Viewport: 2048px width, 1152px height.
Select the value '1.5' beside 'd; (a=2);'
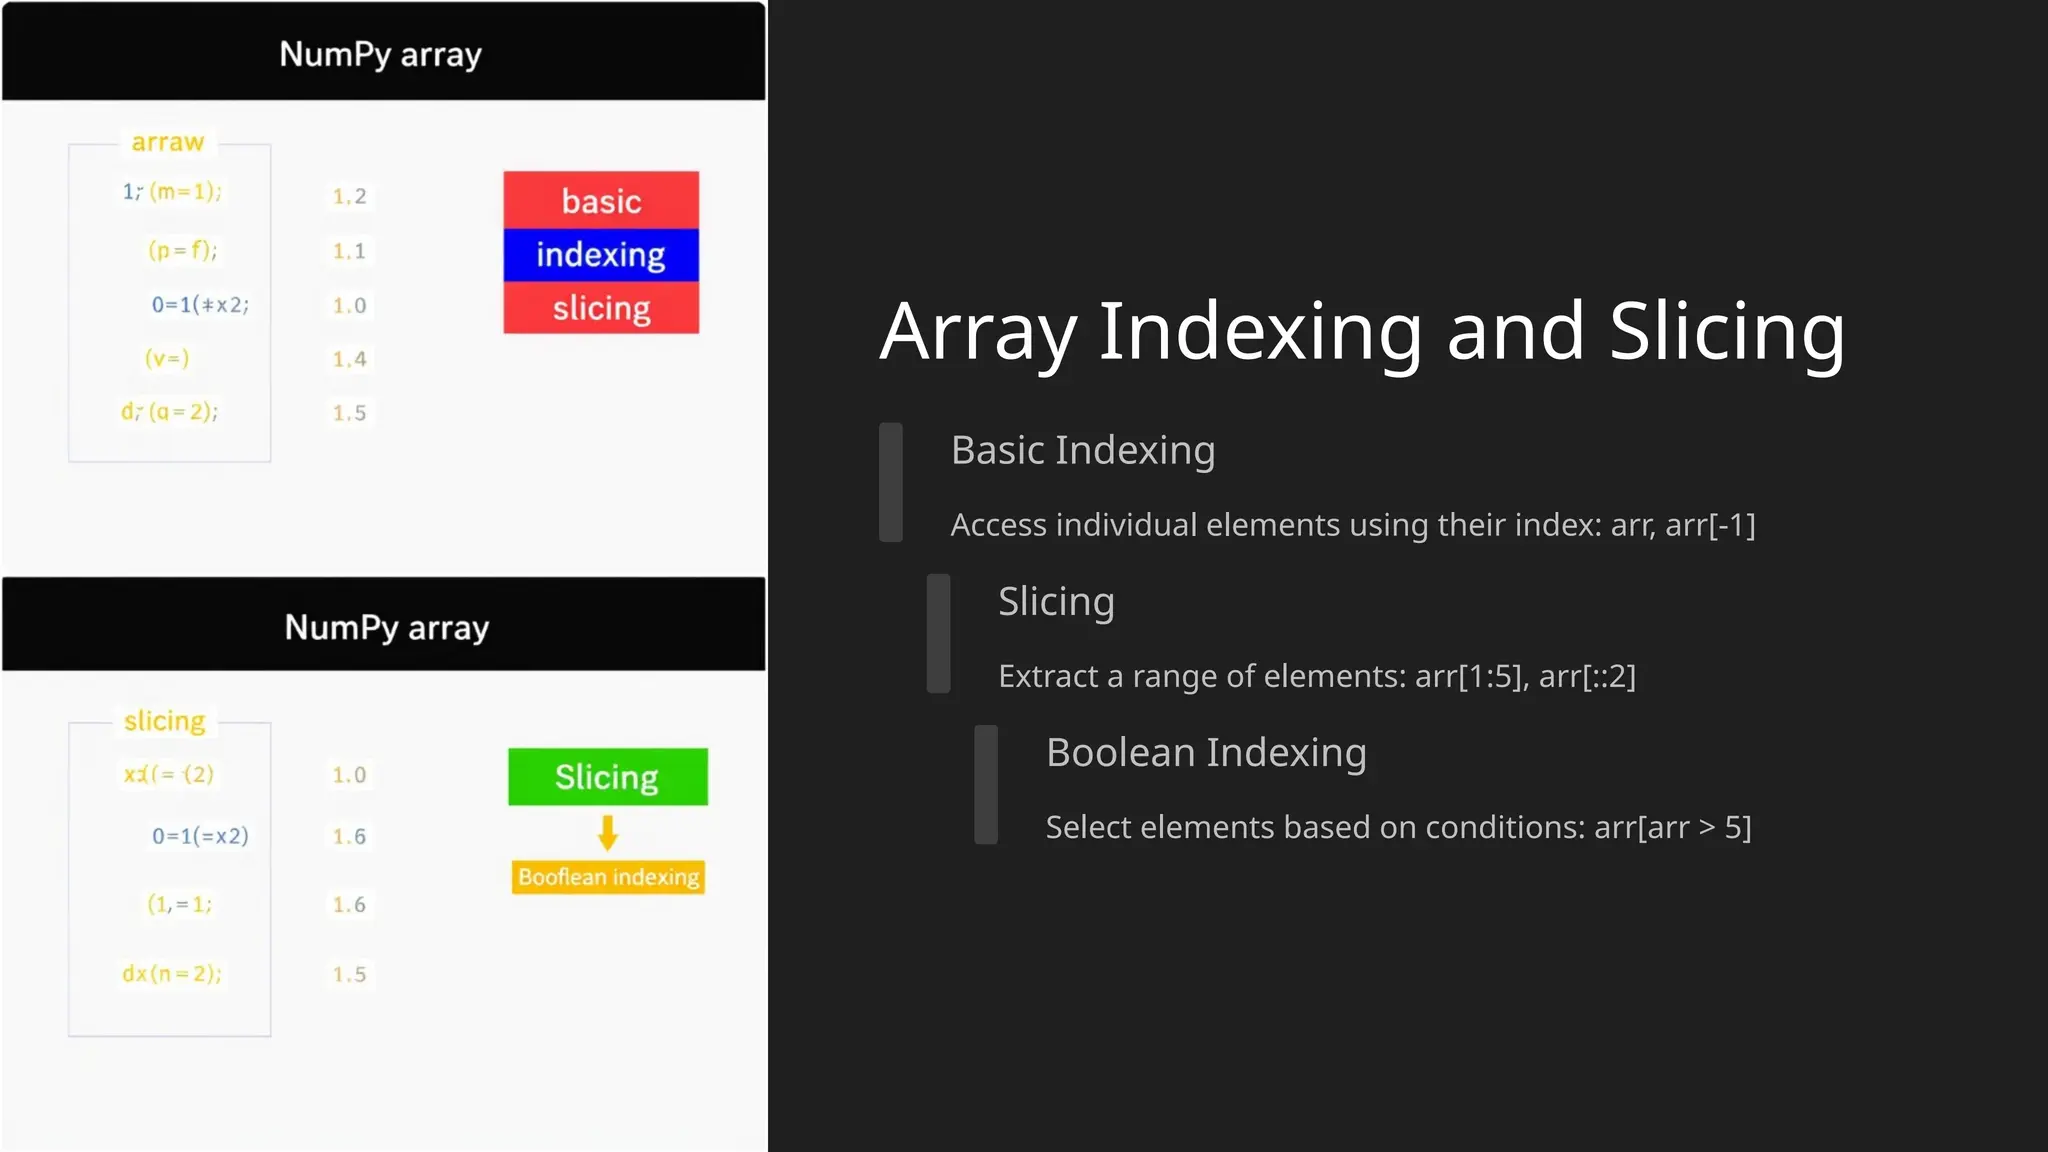[350, 413]
